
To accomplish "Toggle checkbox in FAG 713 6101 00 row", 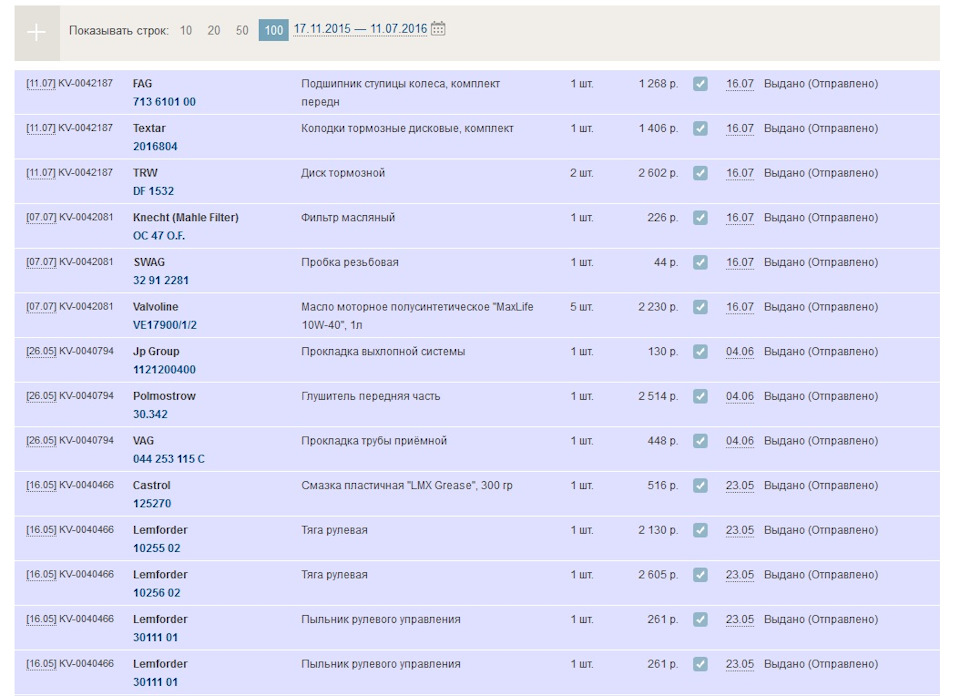I will [x=700, y=84].
